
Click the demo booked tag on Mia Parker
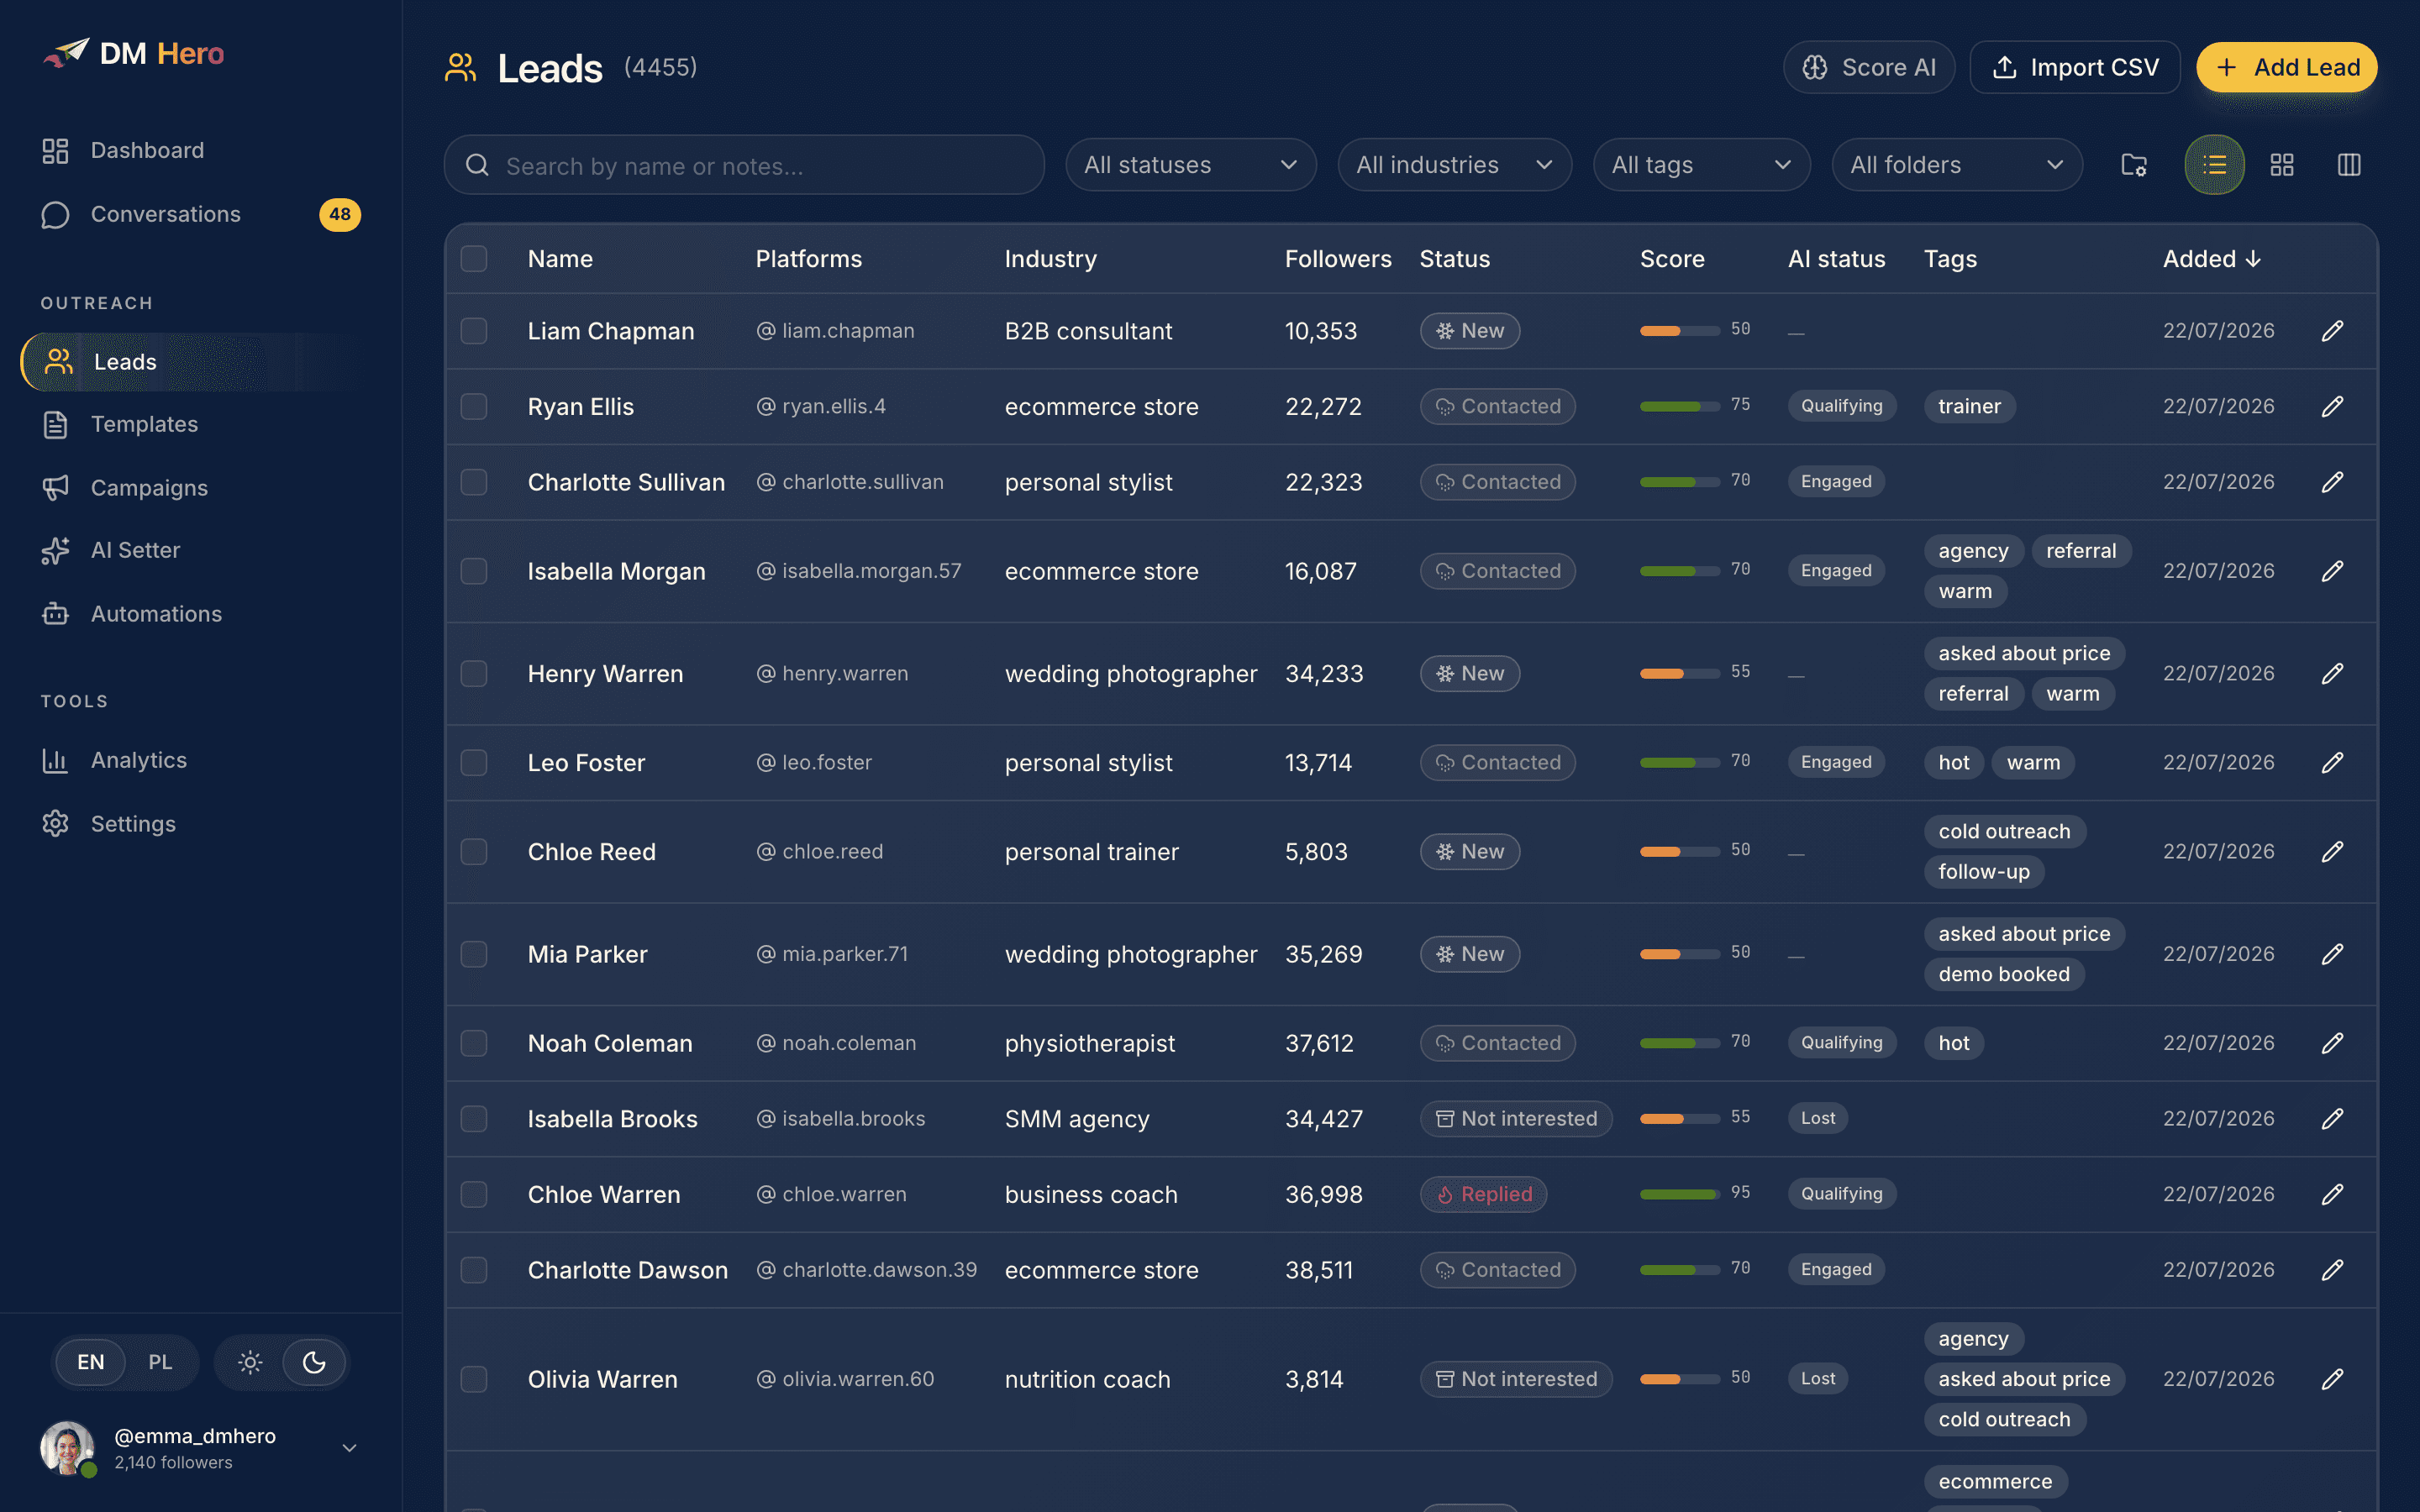(x=2004, y=974)
